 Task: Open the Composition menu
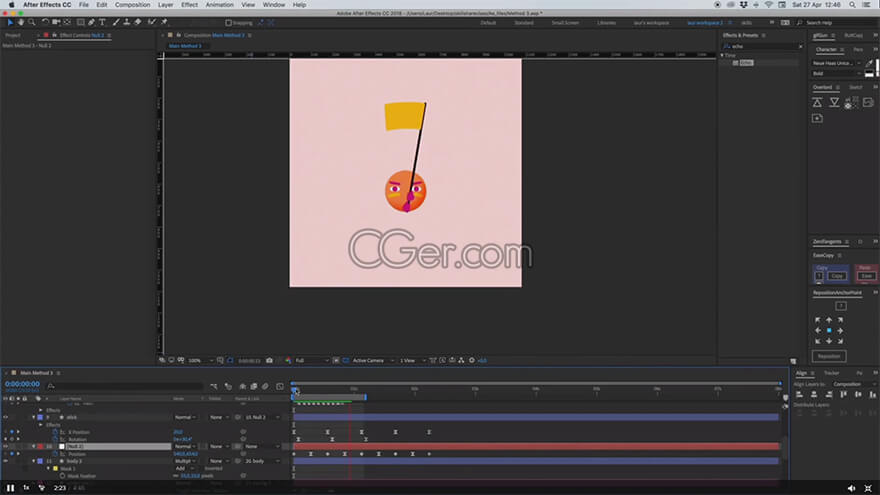tap(132, 4)
